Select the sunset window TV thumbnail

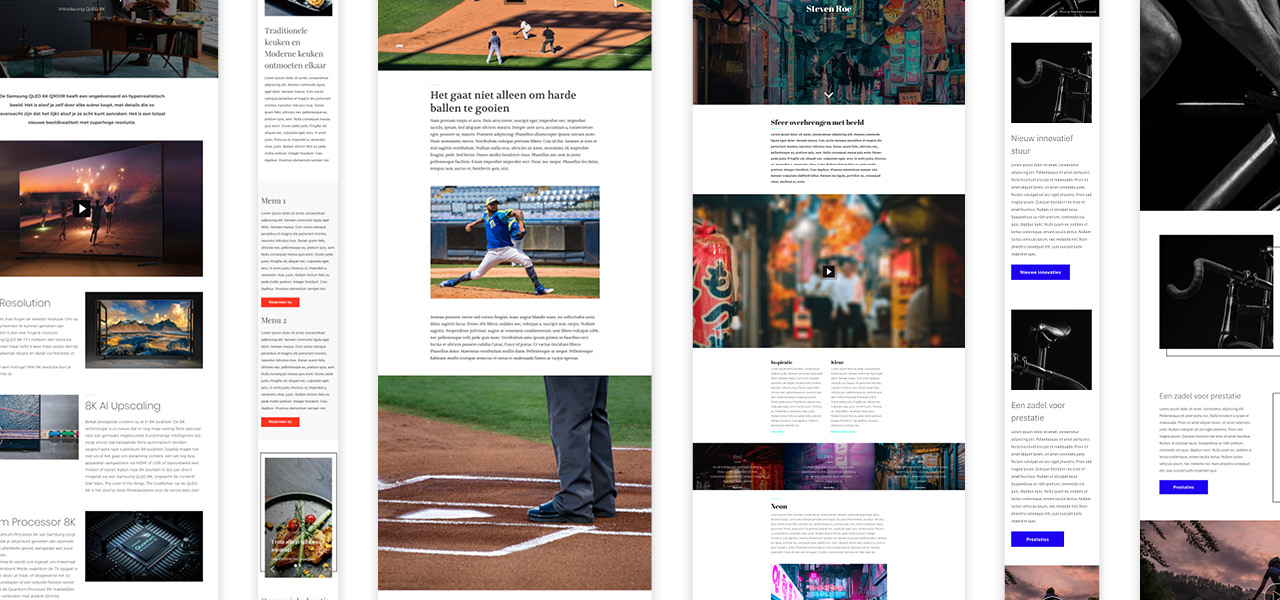click(x=144, y=330)
